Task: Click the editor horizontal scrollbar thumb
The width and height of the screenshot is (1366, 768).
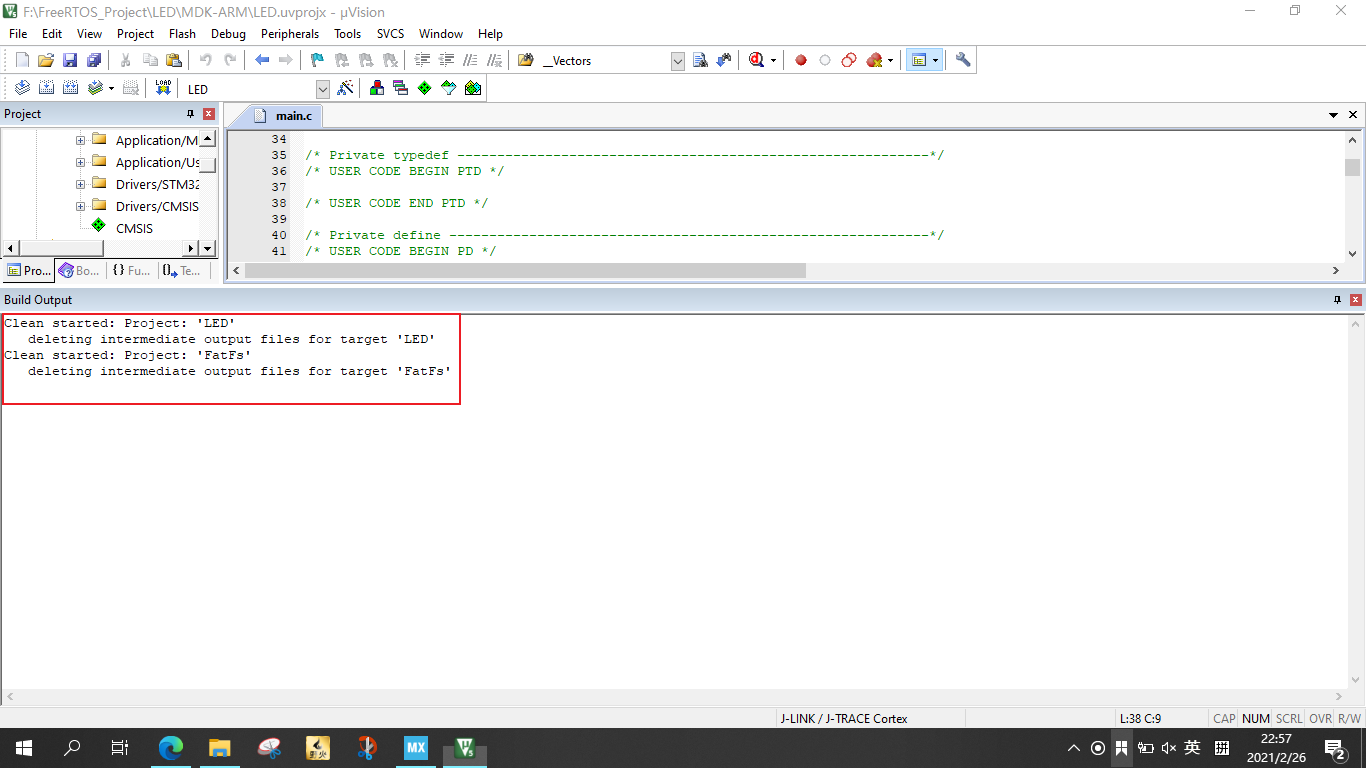Action: pyautogui.click(x=525, y=270)
